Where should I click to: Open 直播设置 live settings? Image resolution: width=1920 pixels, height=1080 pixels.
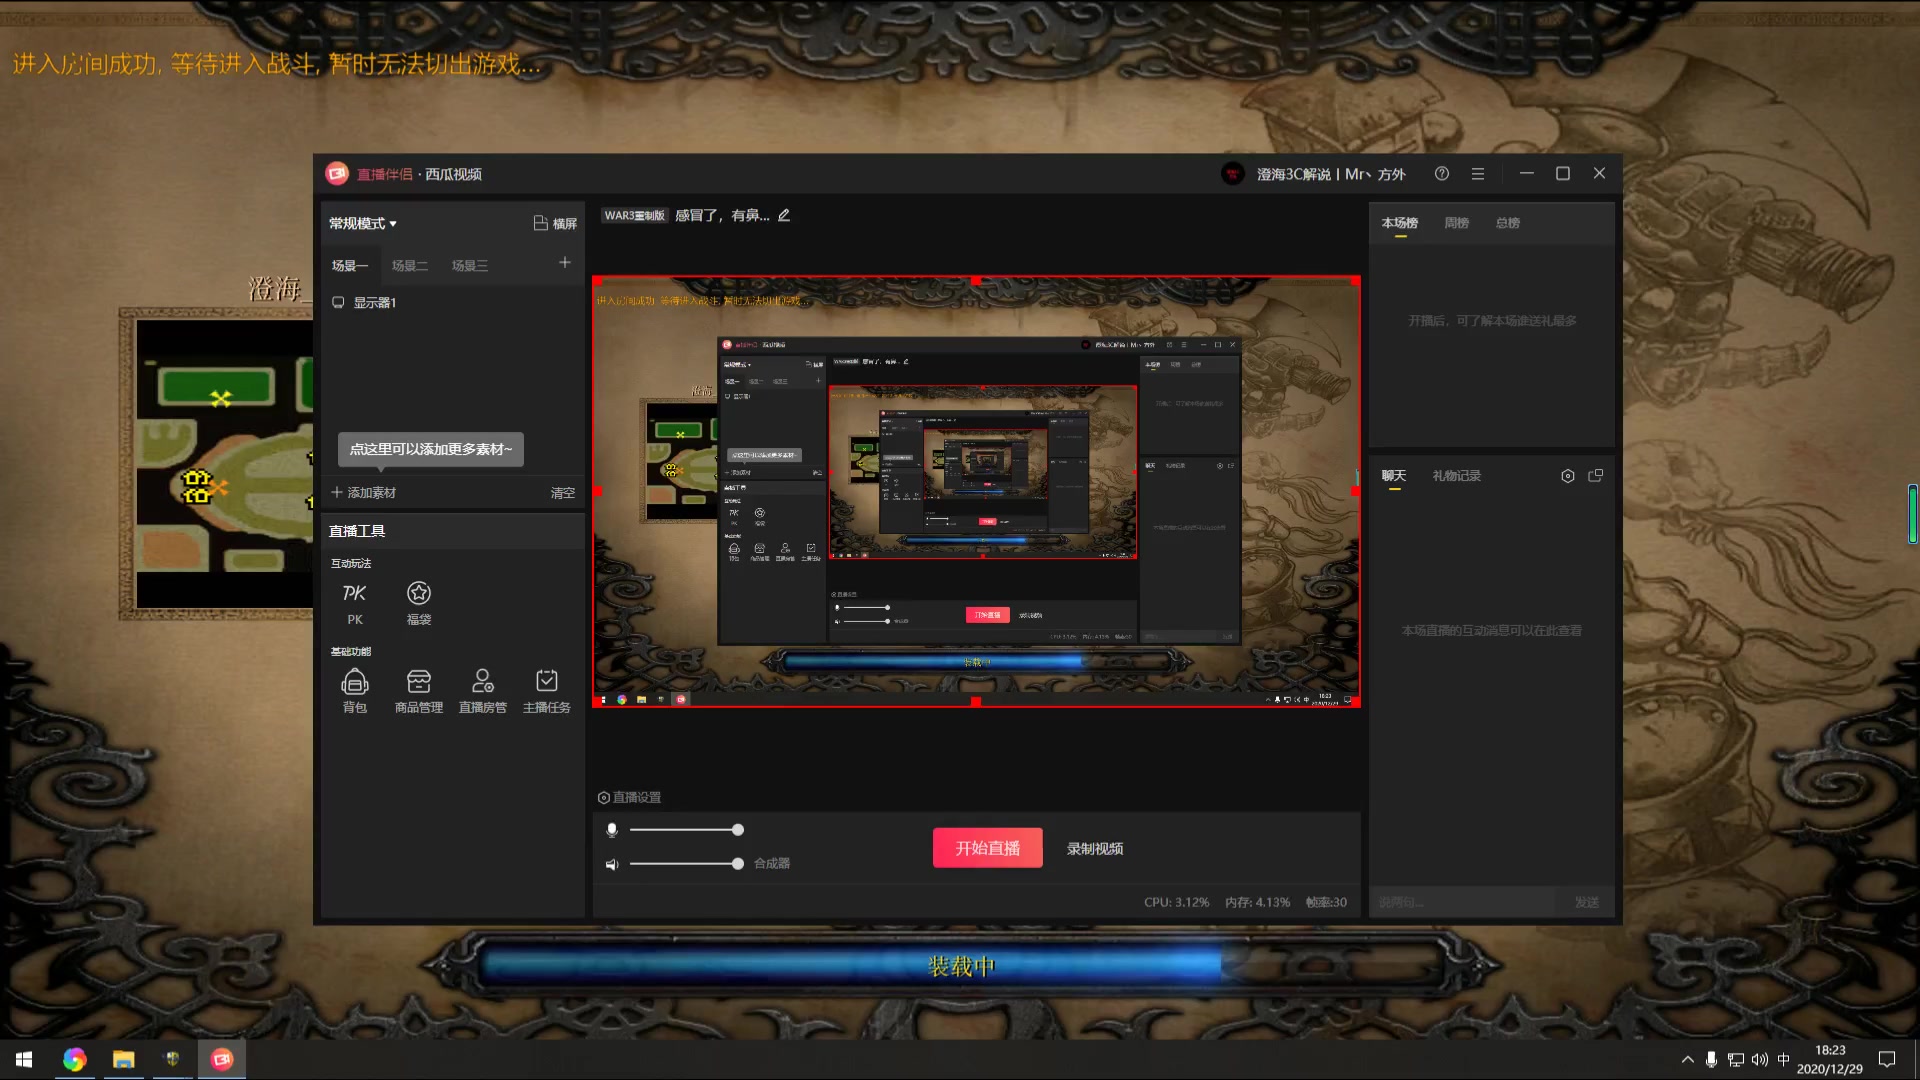(x=629, y=797)
